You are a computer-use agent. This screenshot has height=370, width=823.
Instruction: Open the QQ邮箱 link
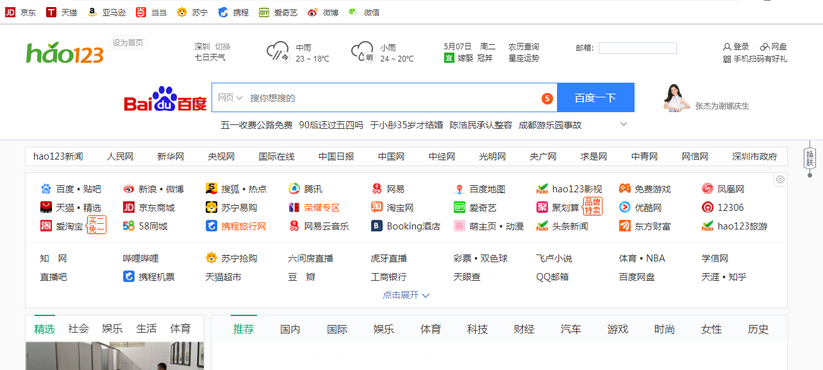click(x=552, y=277)
